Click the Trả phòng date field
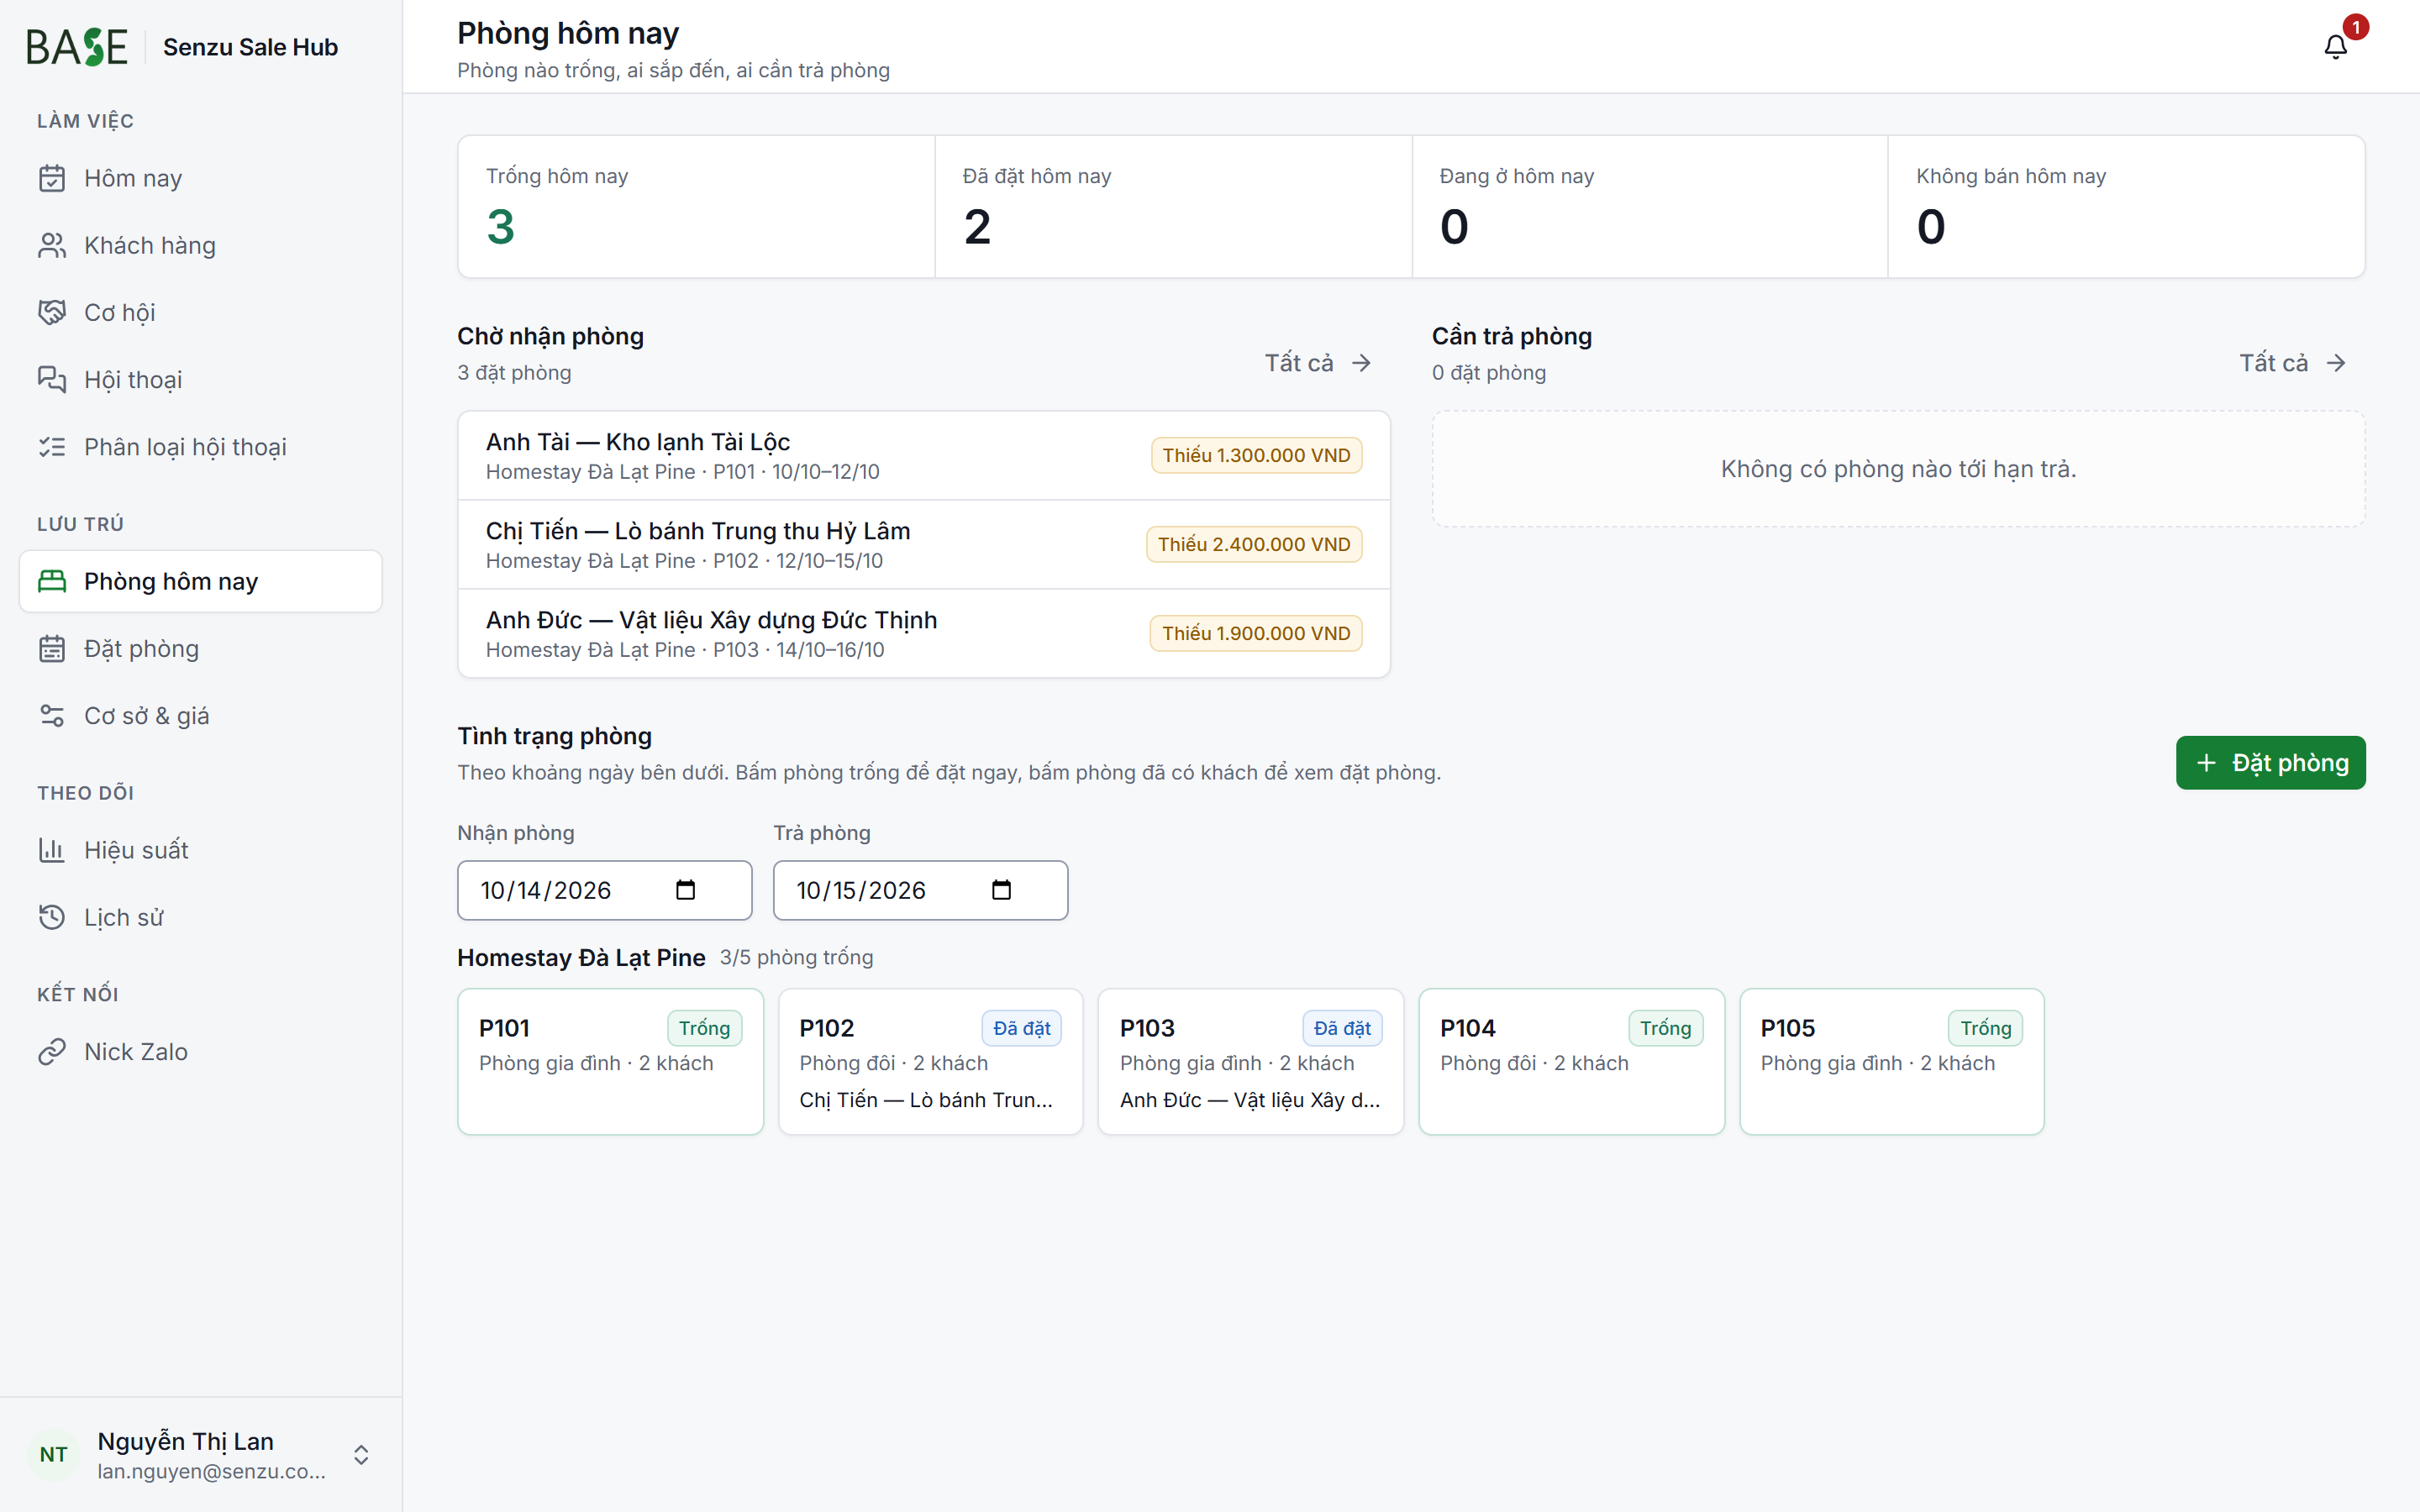 [x=920, y=890]
